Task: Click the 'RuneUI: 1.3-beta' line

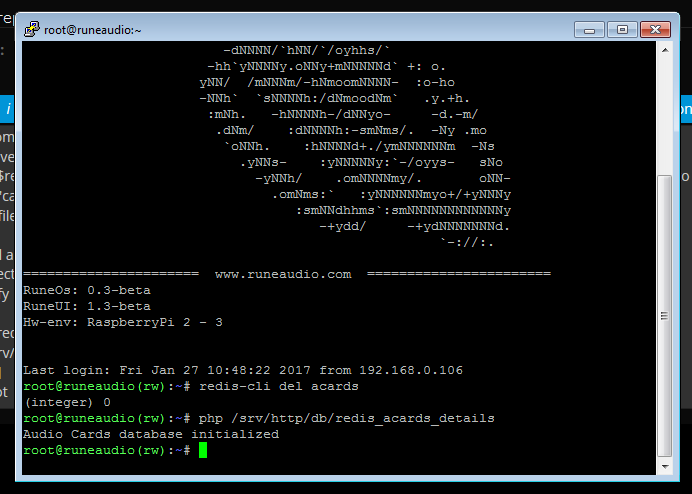Action: point(87,306)
